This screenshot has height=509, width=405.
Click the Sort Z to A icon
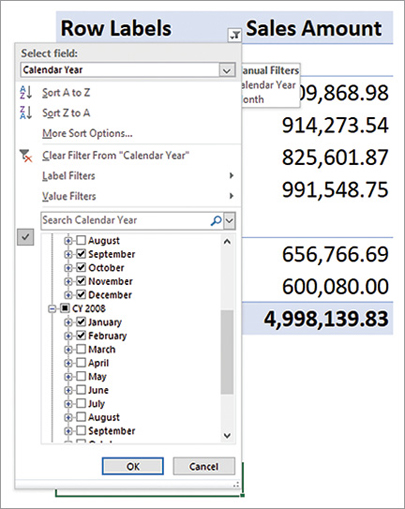(x=26, y=113)
